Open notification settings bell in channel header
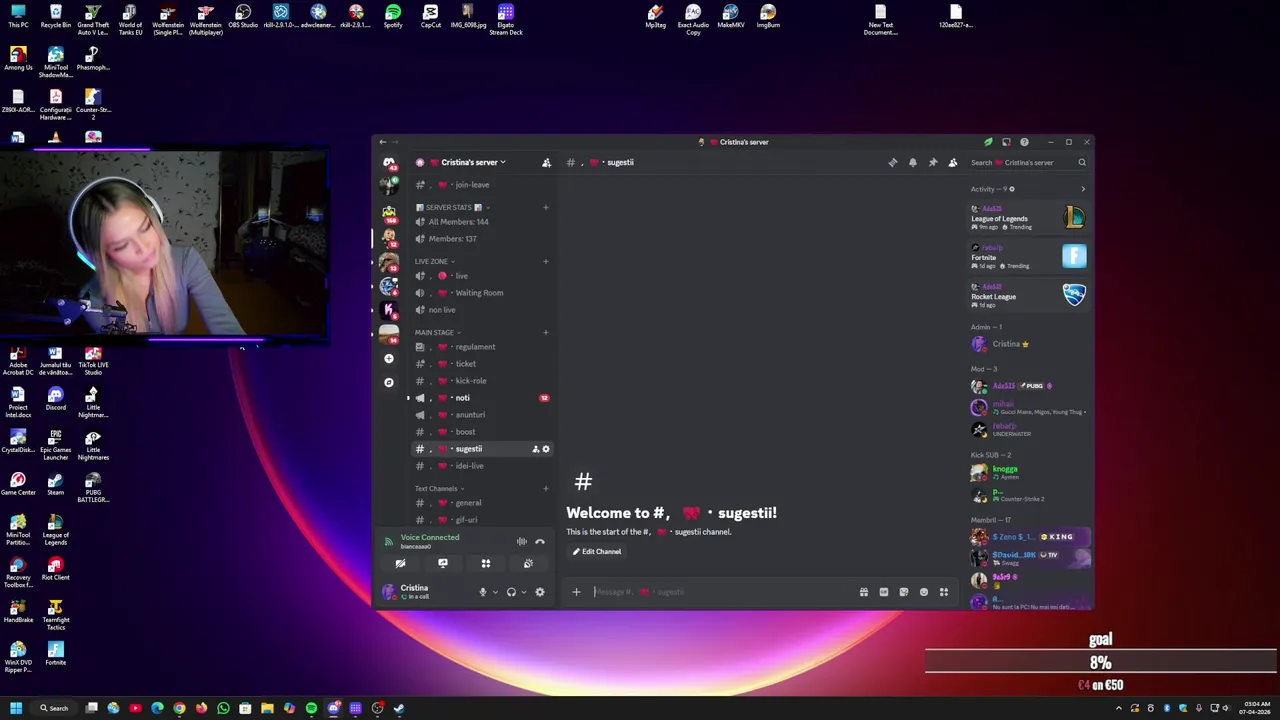1280x720 pixels. 913,162
